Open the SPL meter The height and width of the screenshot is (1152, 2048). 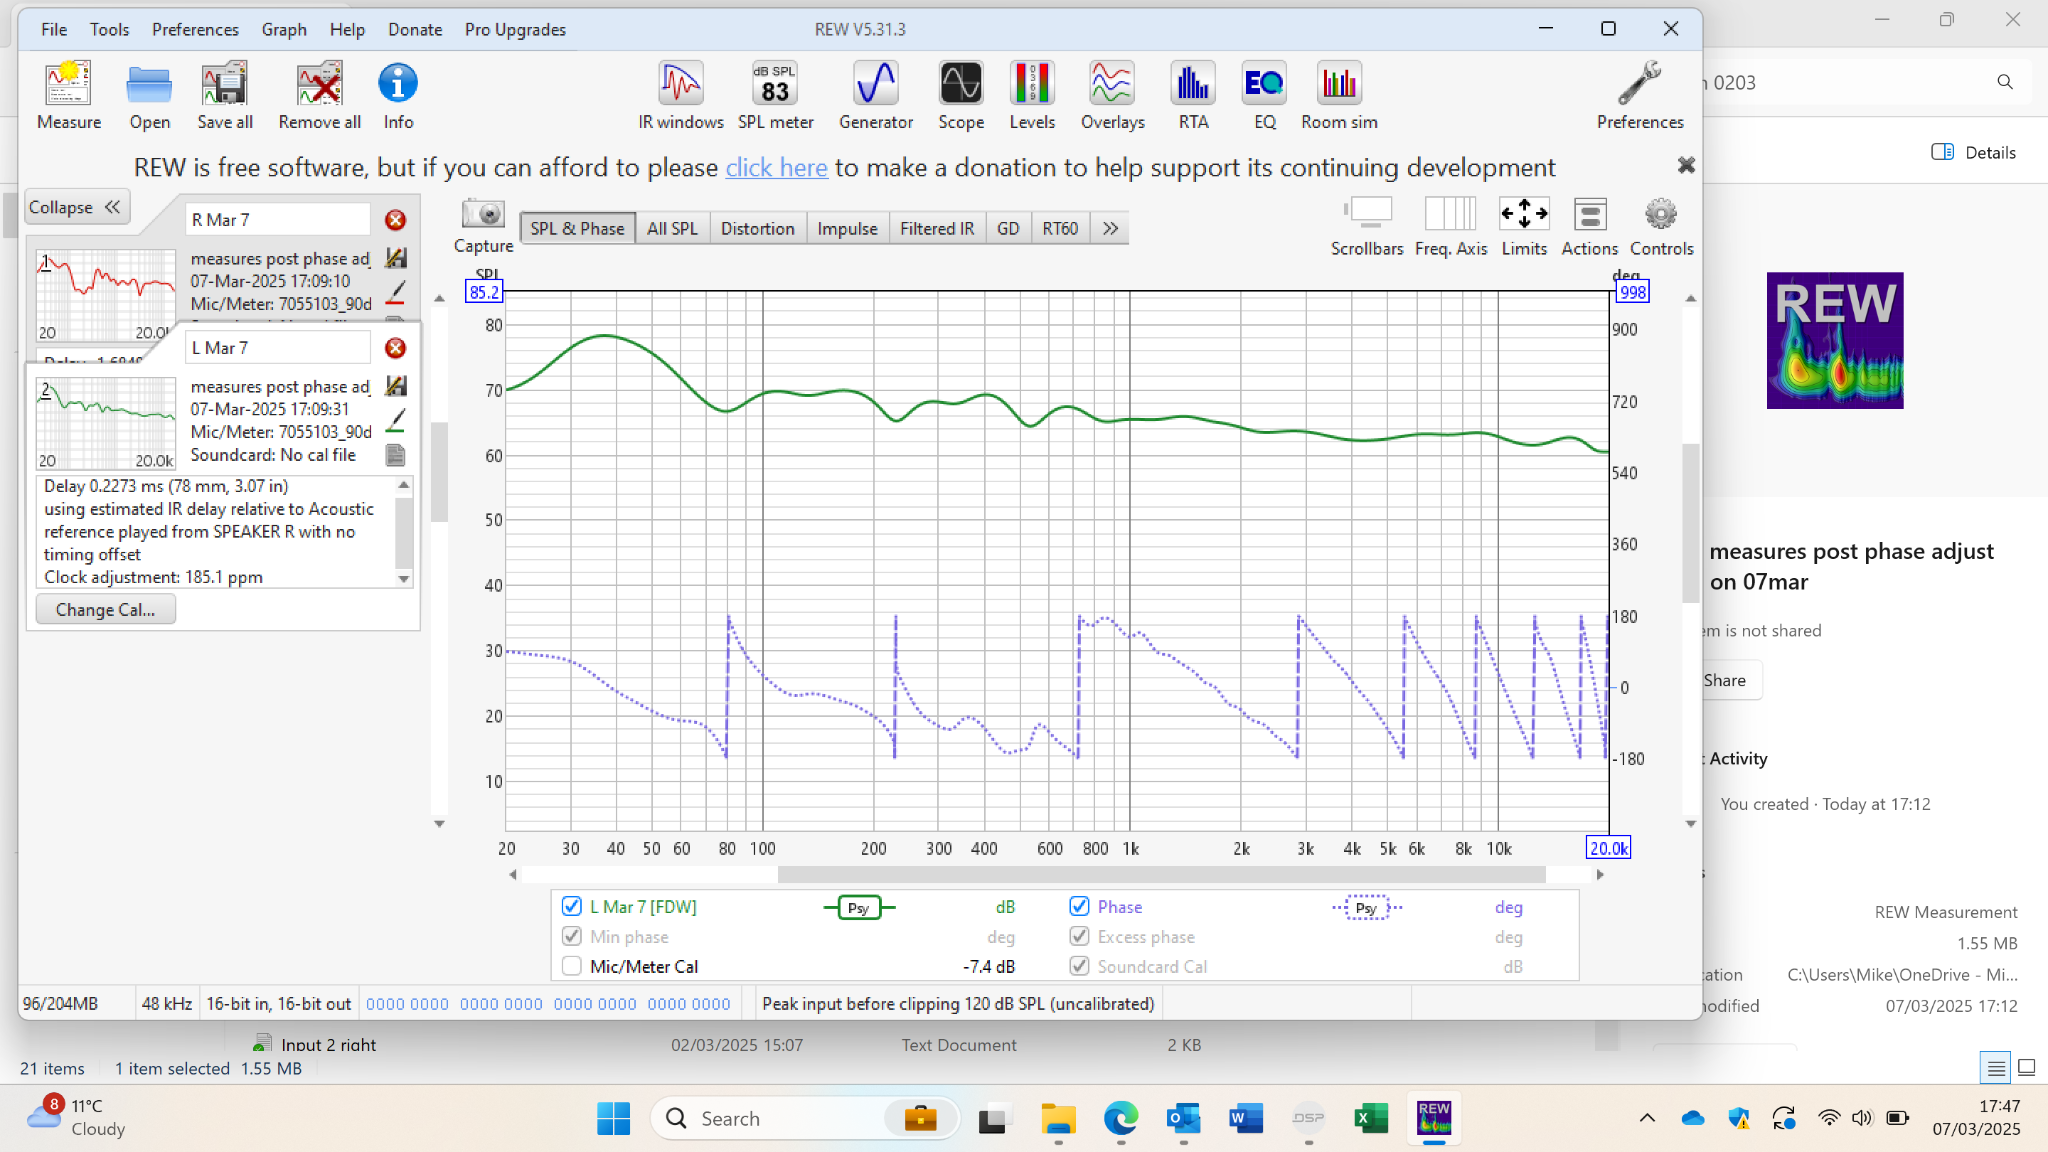click(x=775, y=95)
